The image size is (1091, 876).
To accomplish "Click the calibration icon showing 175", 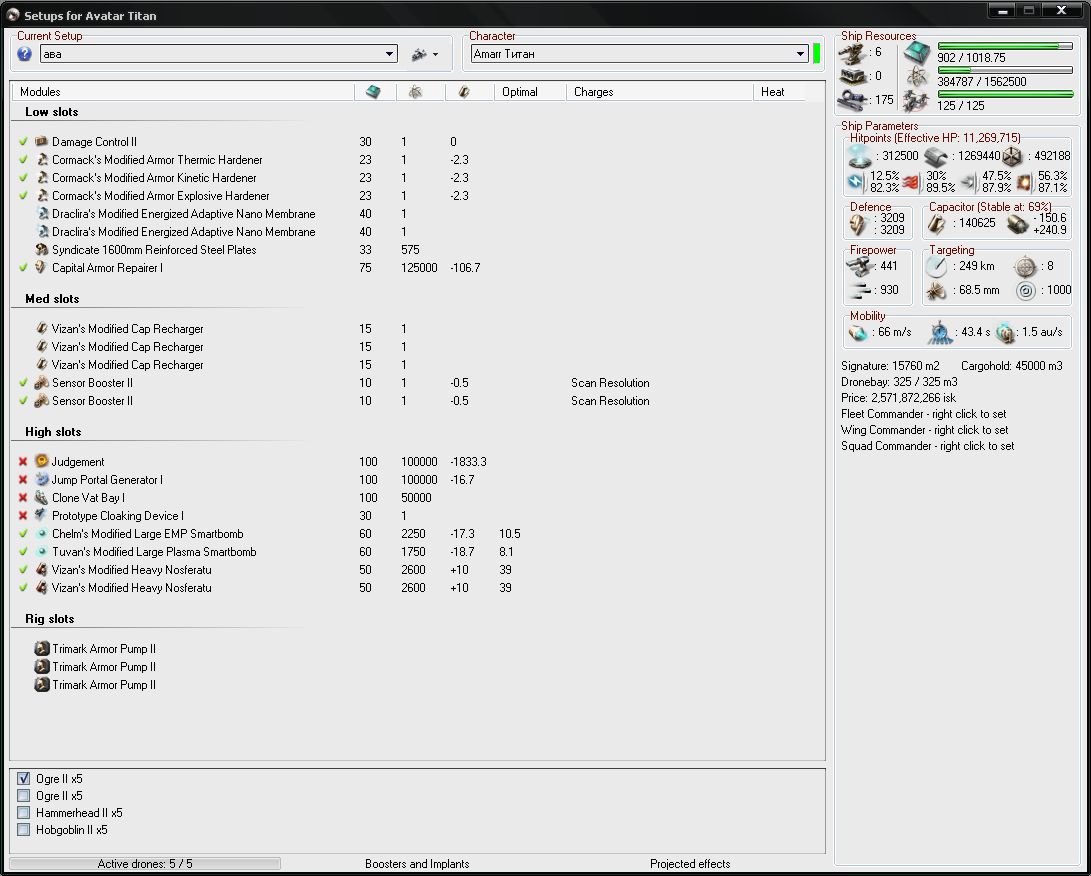I will [x=852, y=101].
